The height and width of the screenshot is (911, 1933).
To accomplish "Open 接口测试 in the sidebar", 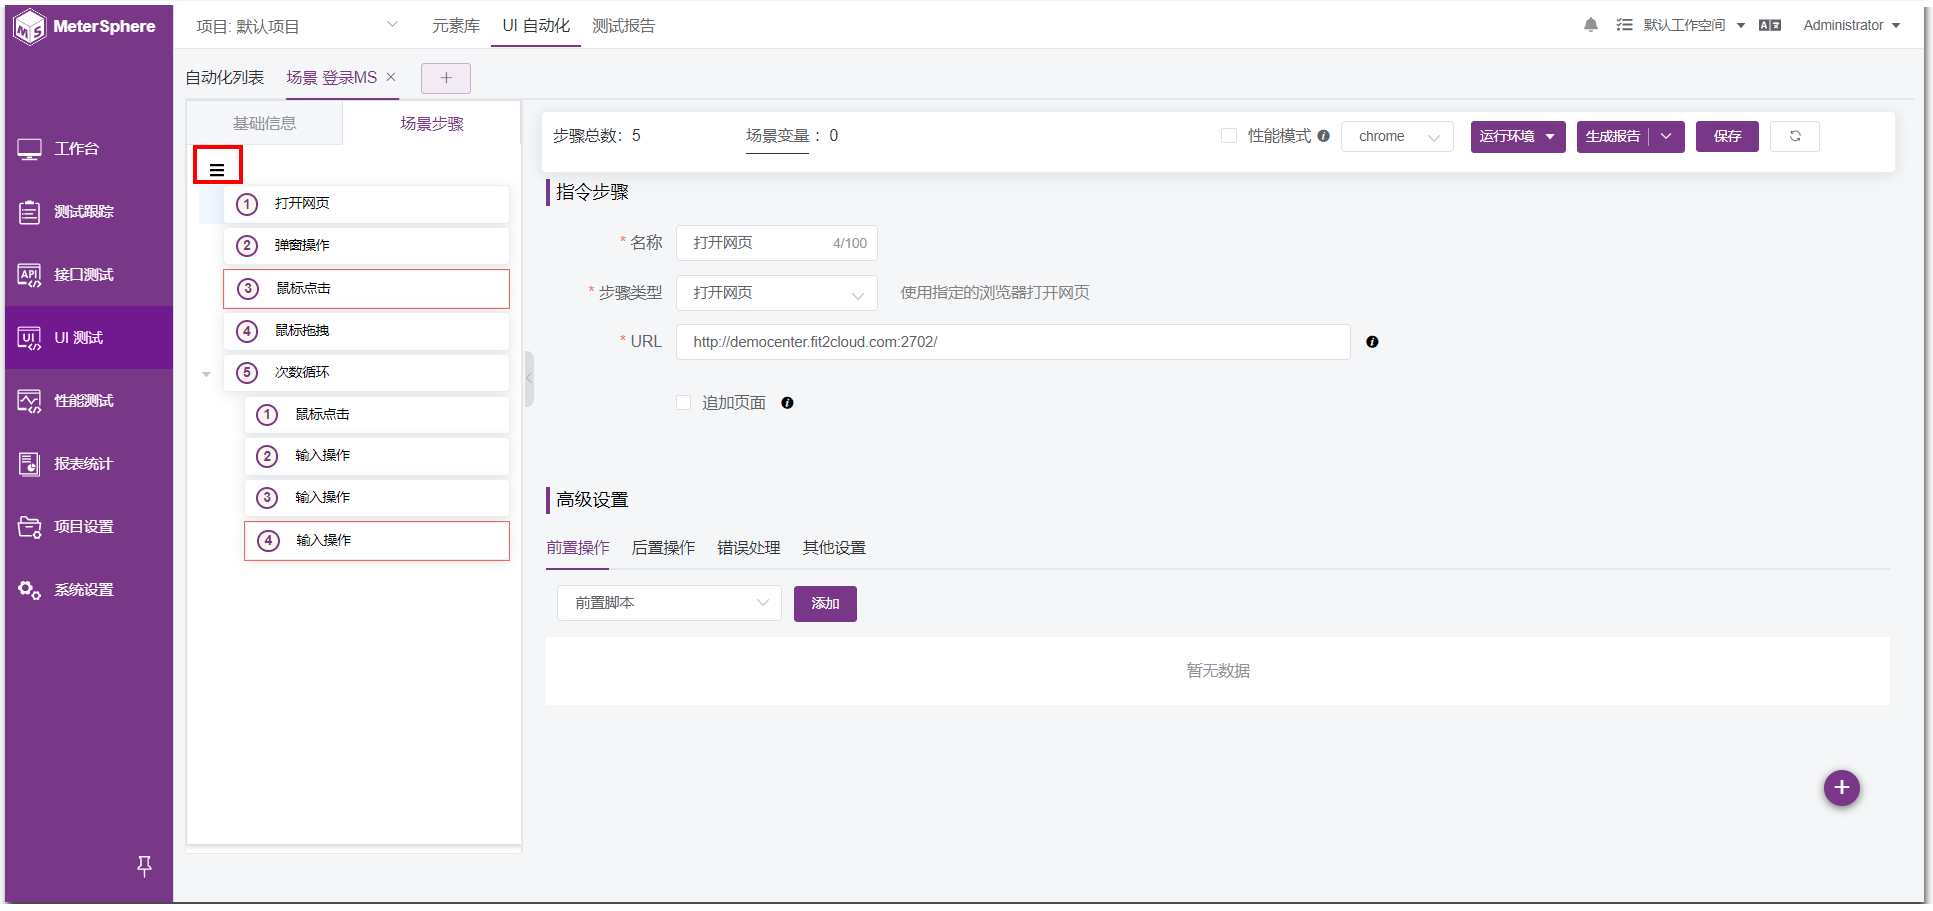I will [x=88, y=275].
